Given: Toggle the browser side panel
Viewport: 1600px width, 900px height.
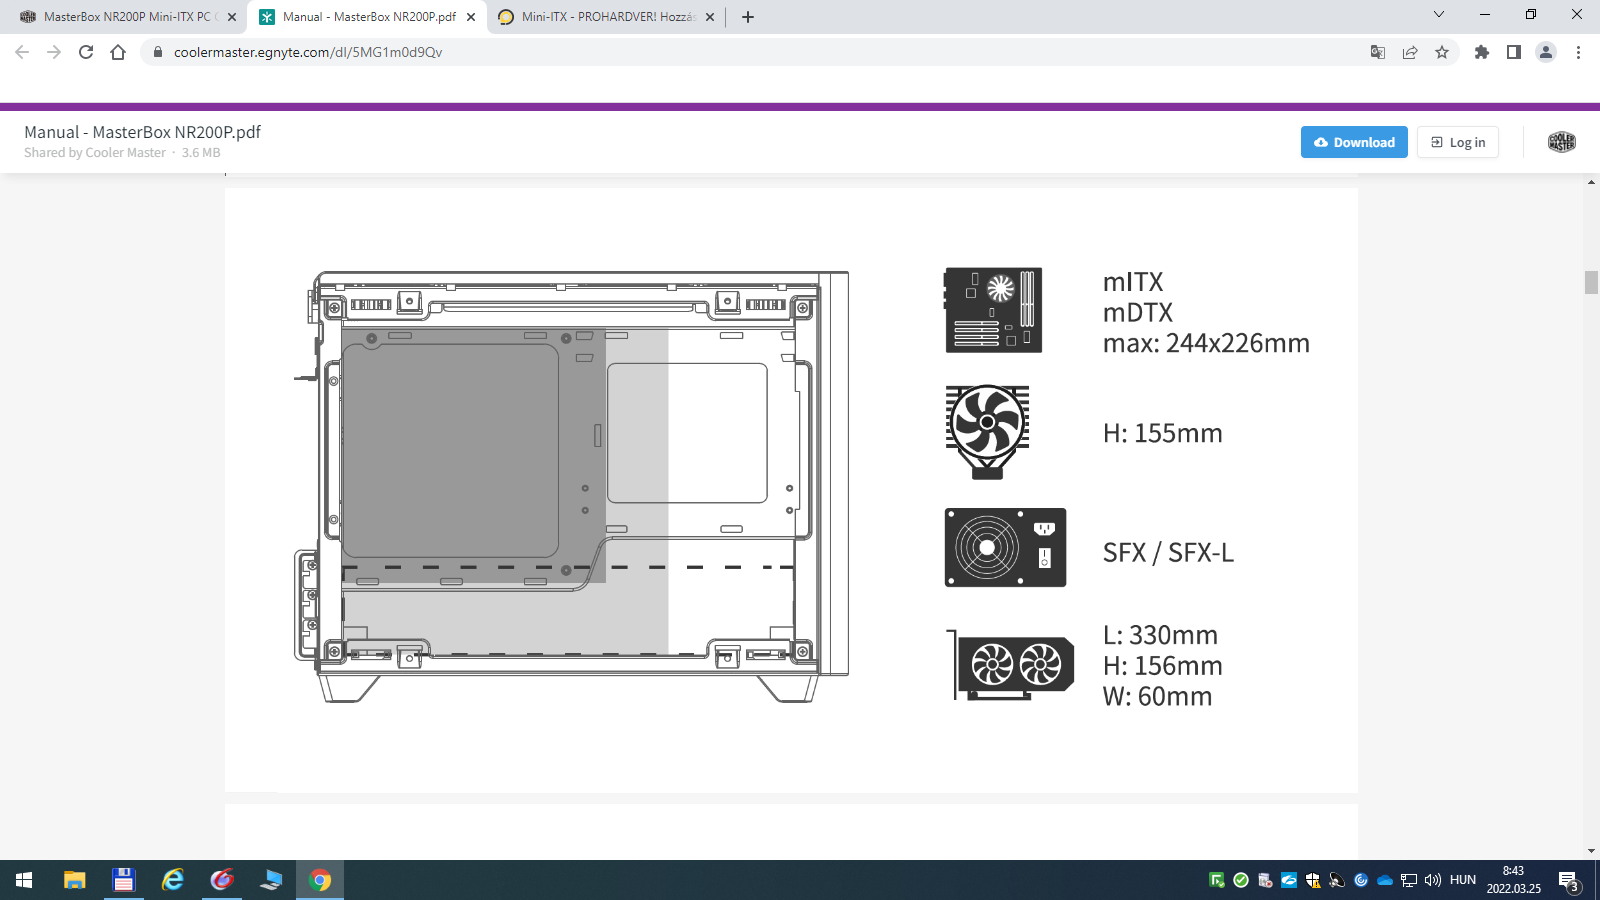Looking at the screenshot, I should pos(1514,52).
